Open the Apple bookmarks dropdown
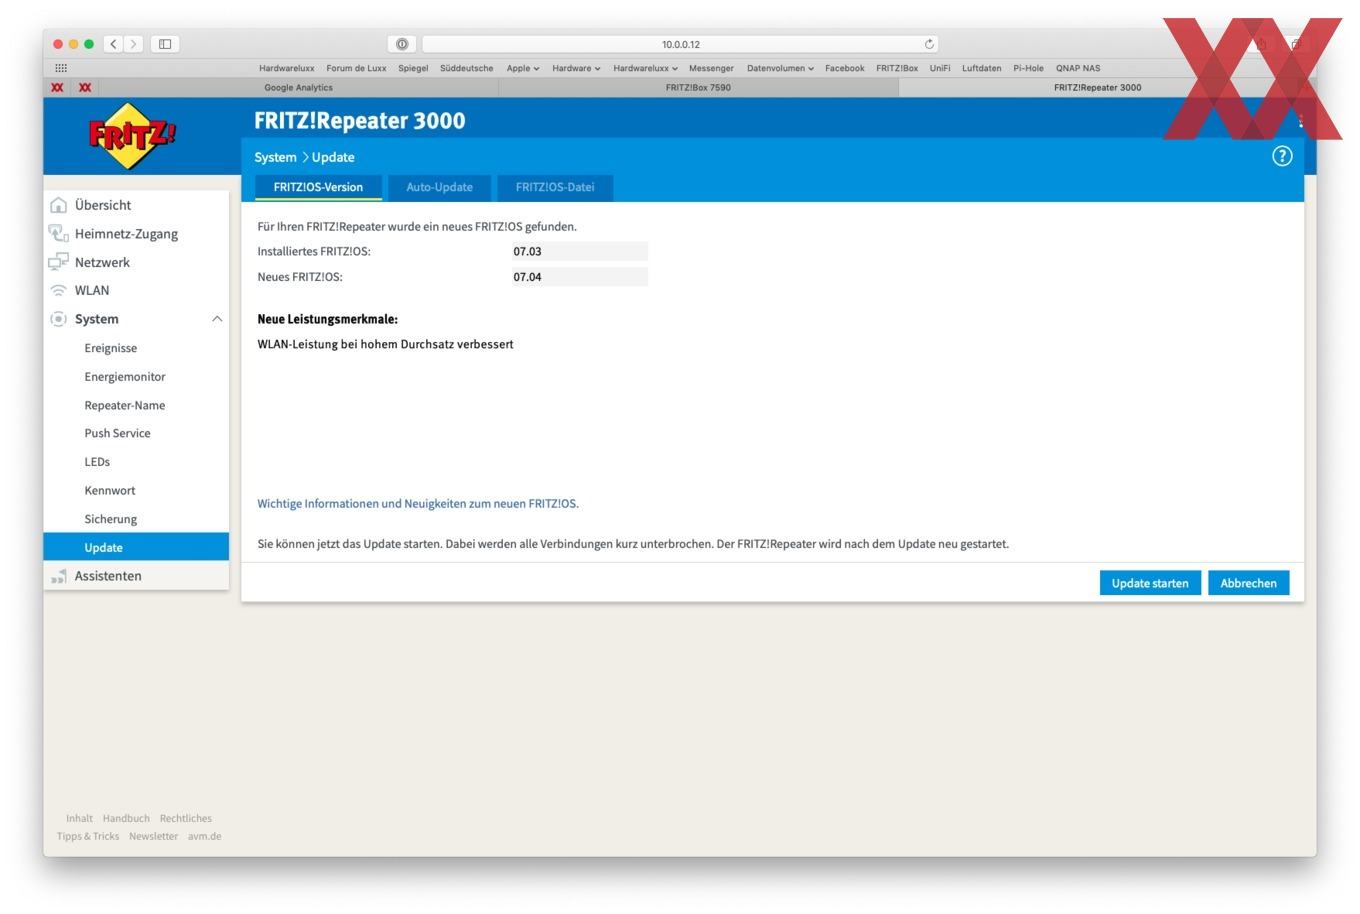The image size is (1360, 914). (523, 68)
